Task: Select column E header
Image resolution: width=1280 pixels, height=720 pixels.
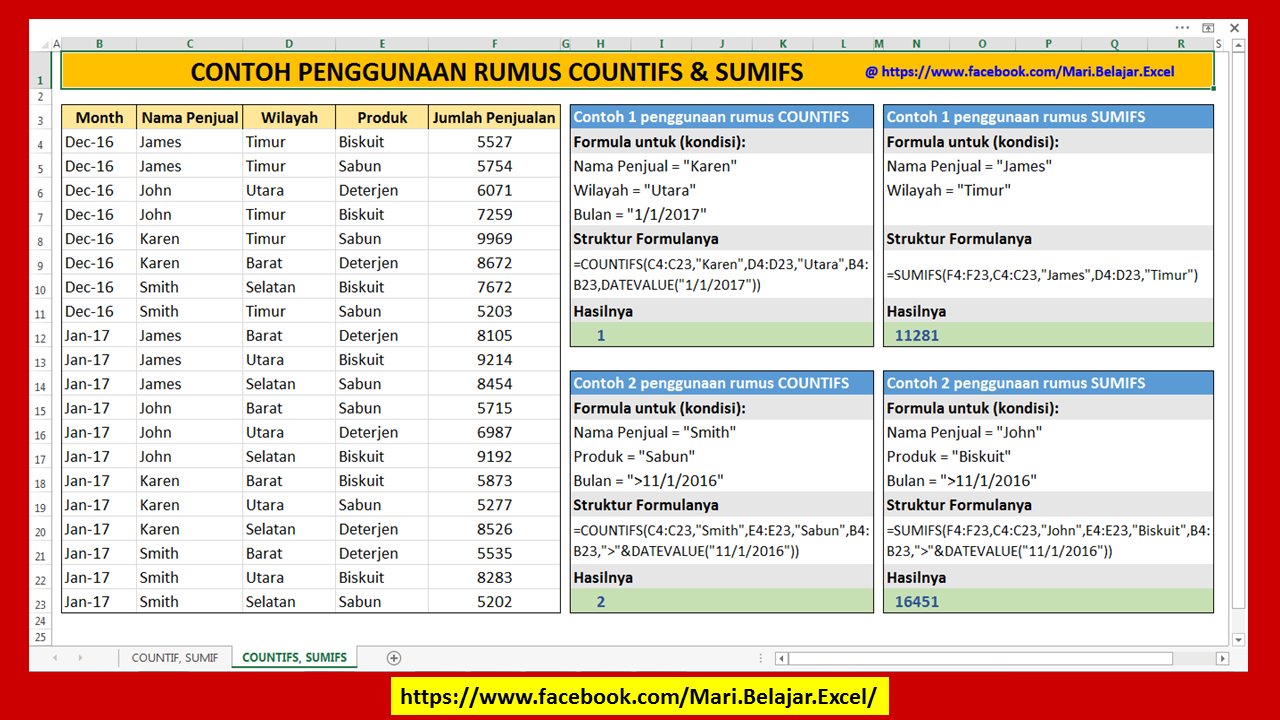Action: 382,44
